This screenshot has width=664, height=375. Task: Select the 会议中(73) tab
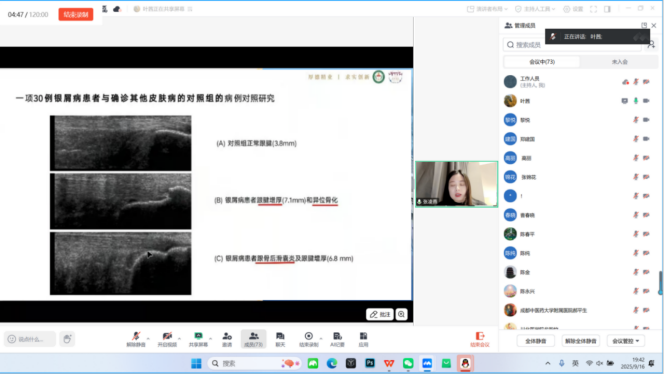click(x=542, y=62)
